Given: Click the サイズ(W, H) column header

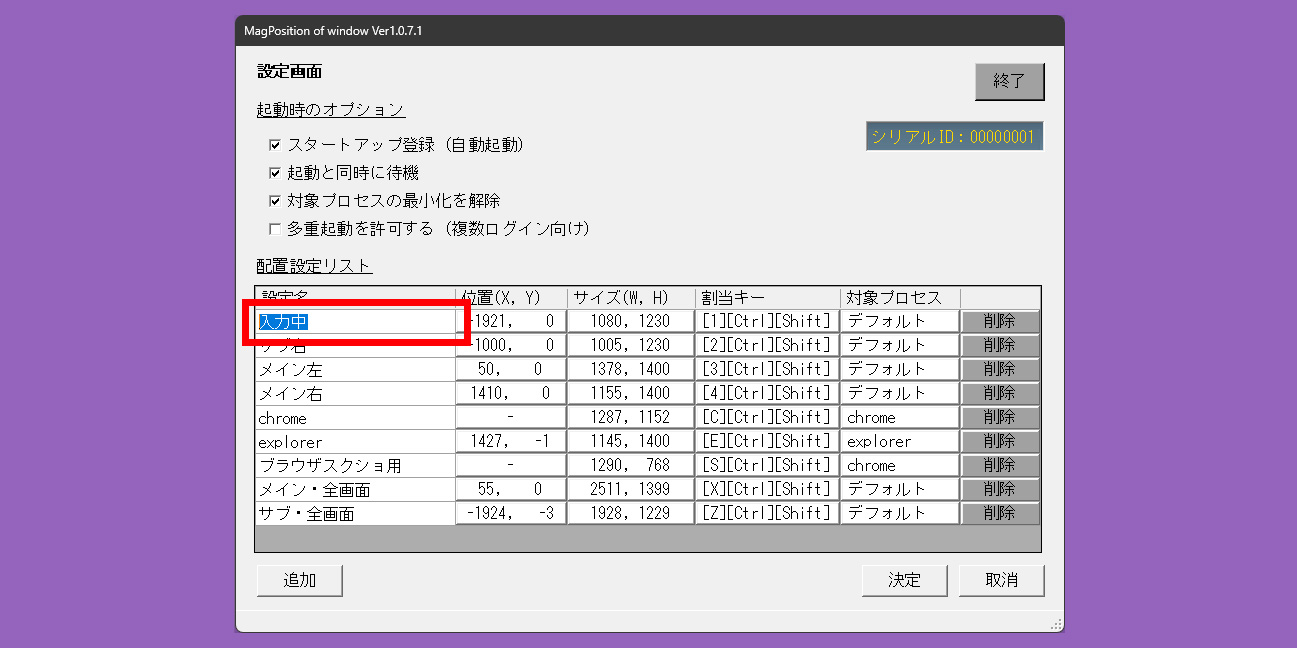Looking at the screenshot, I should pyautogui.click(x=631, y=298).
